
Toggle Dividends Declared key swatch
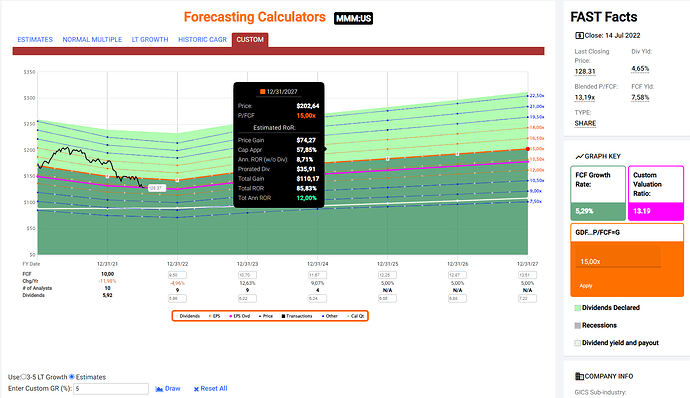coord(578,308)
